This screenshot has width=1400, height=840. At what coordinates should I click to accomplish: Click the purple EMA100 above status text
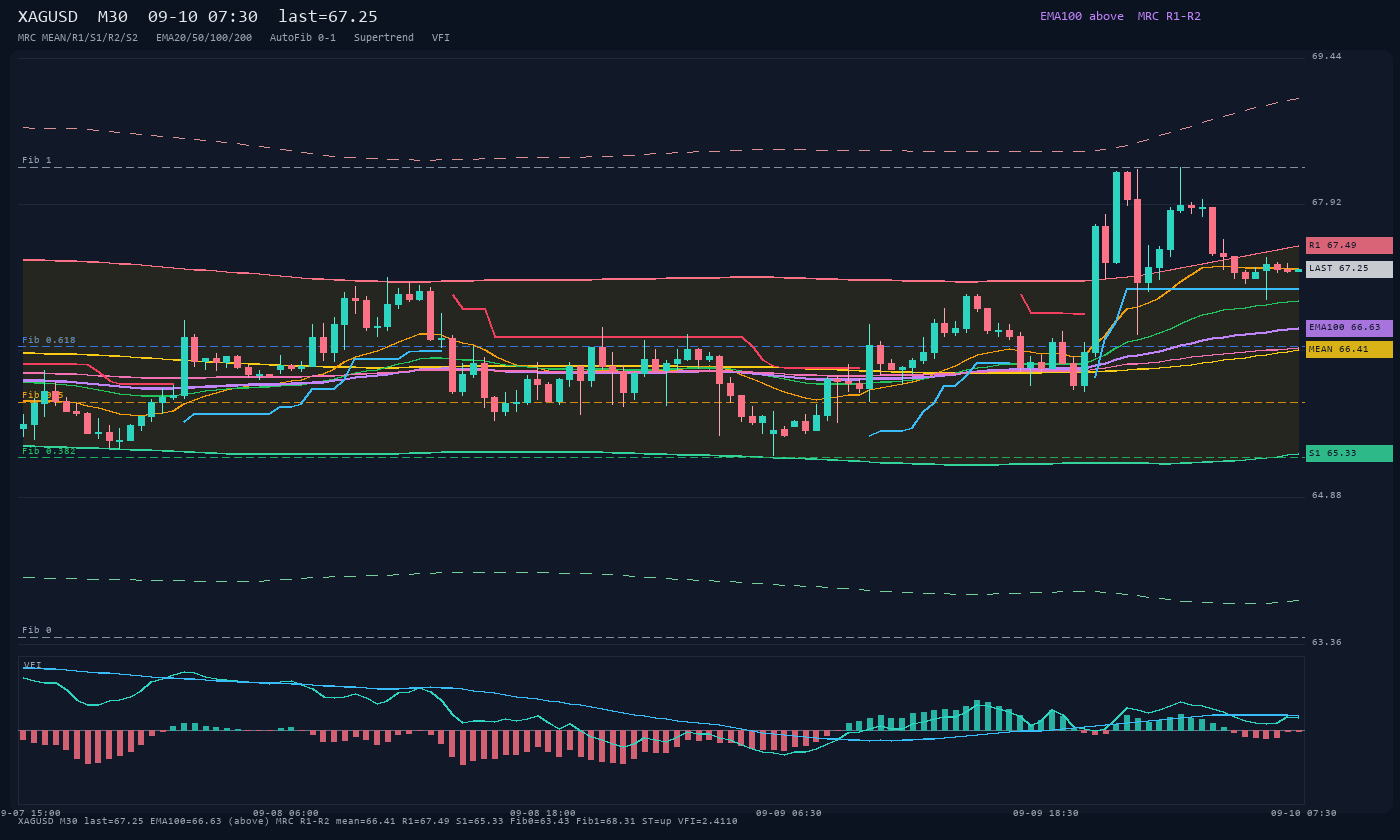tap(1082, 16)
